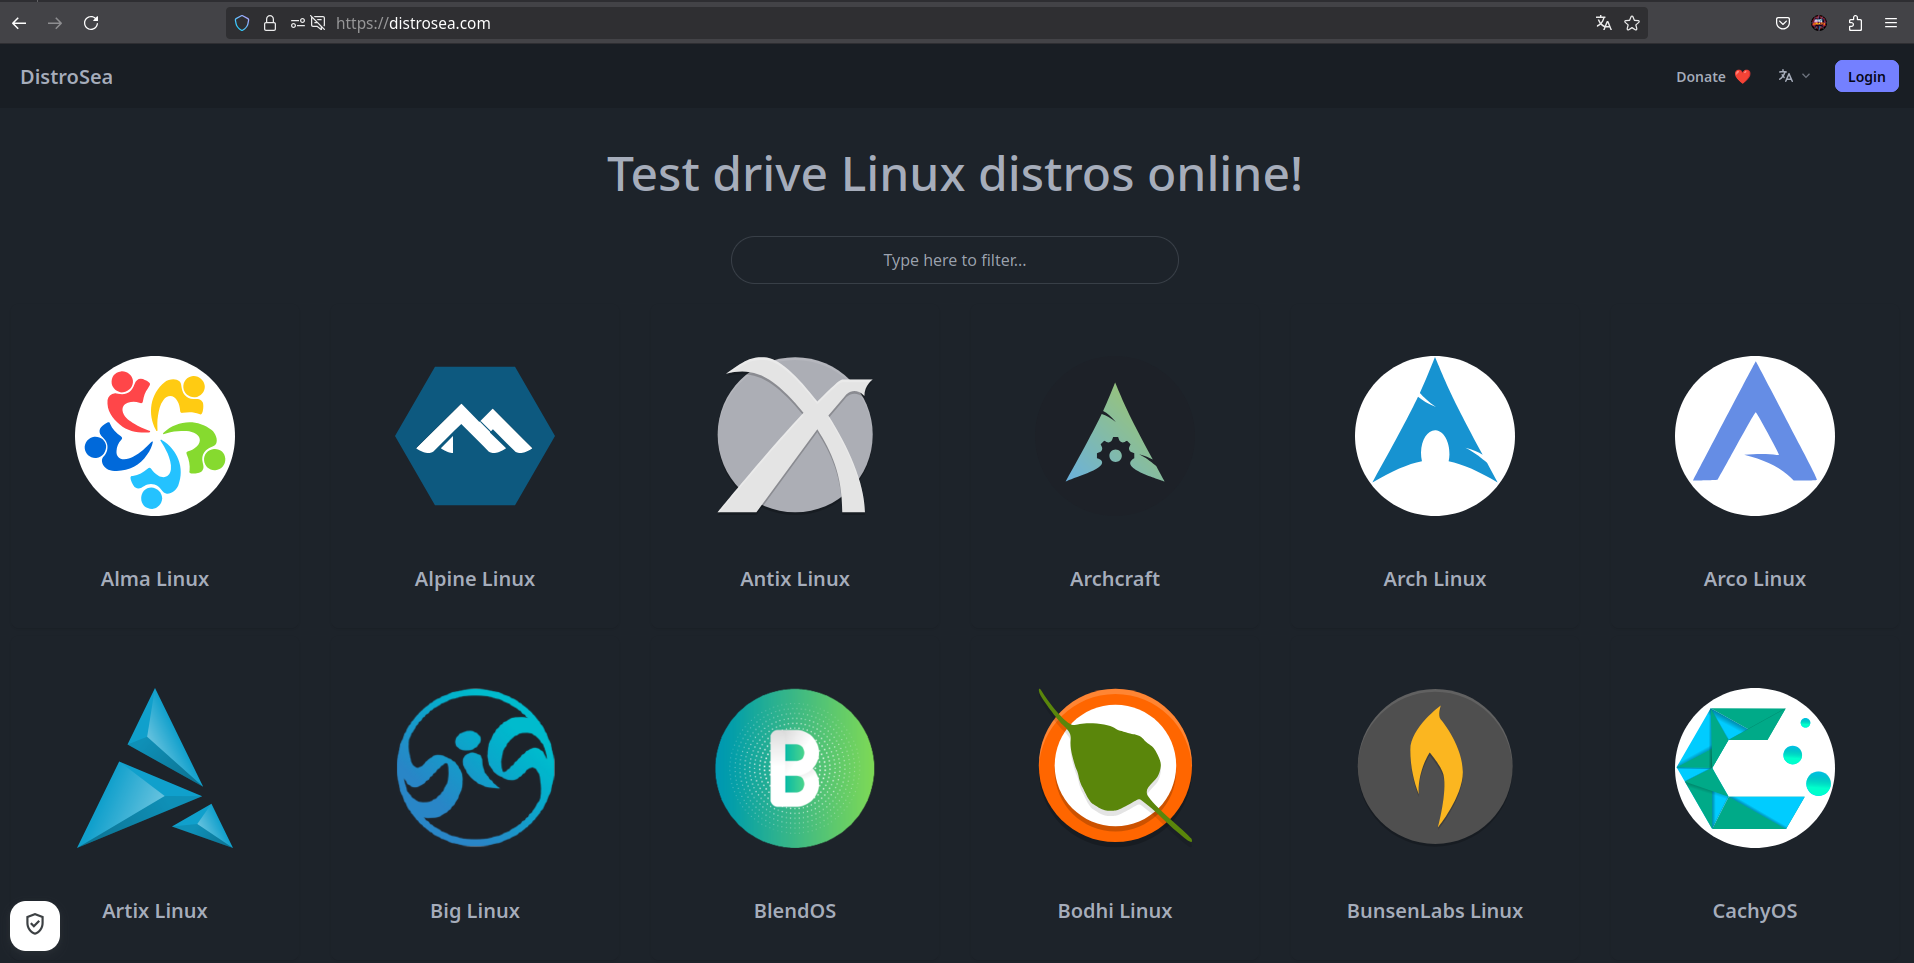
Task: Click the BunsenLabs flame icon
Action: [x=1435, y=768]
